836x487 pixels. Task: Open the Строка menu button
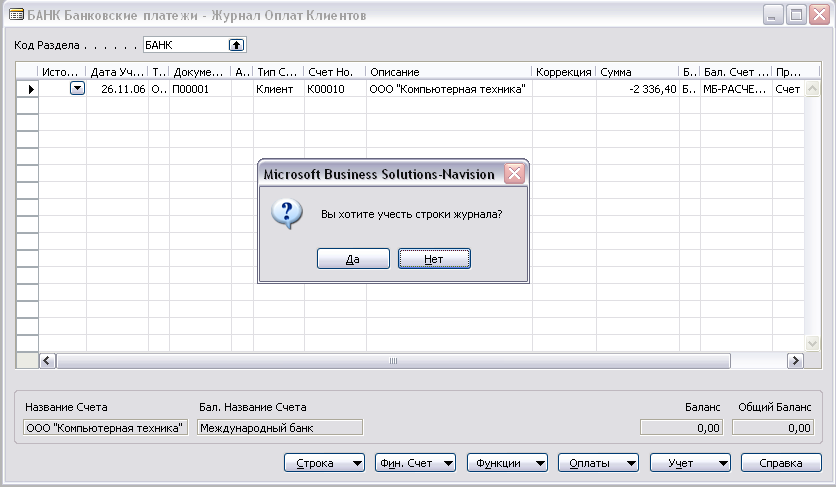pyautogui.click(x=324, y=463)
